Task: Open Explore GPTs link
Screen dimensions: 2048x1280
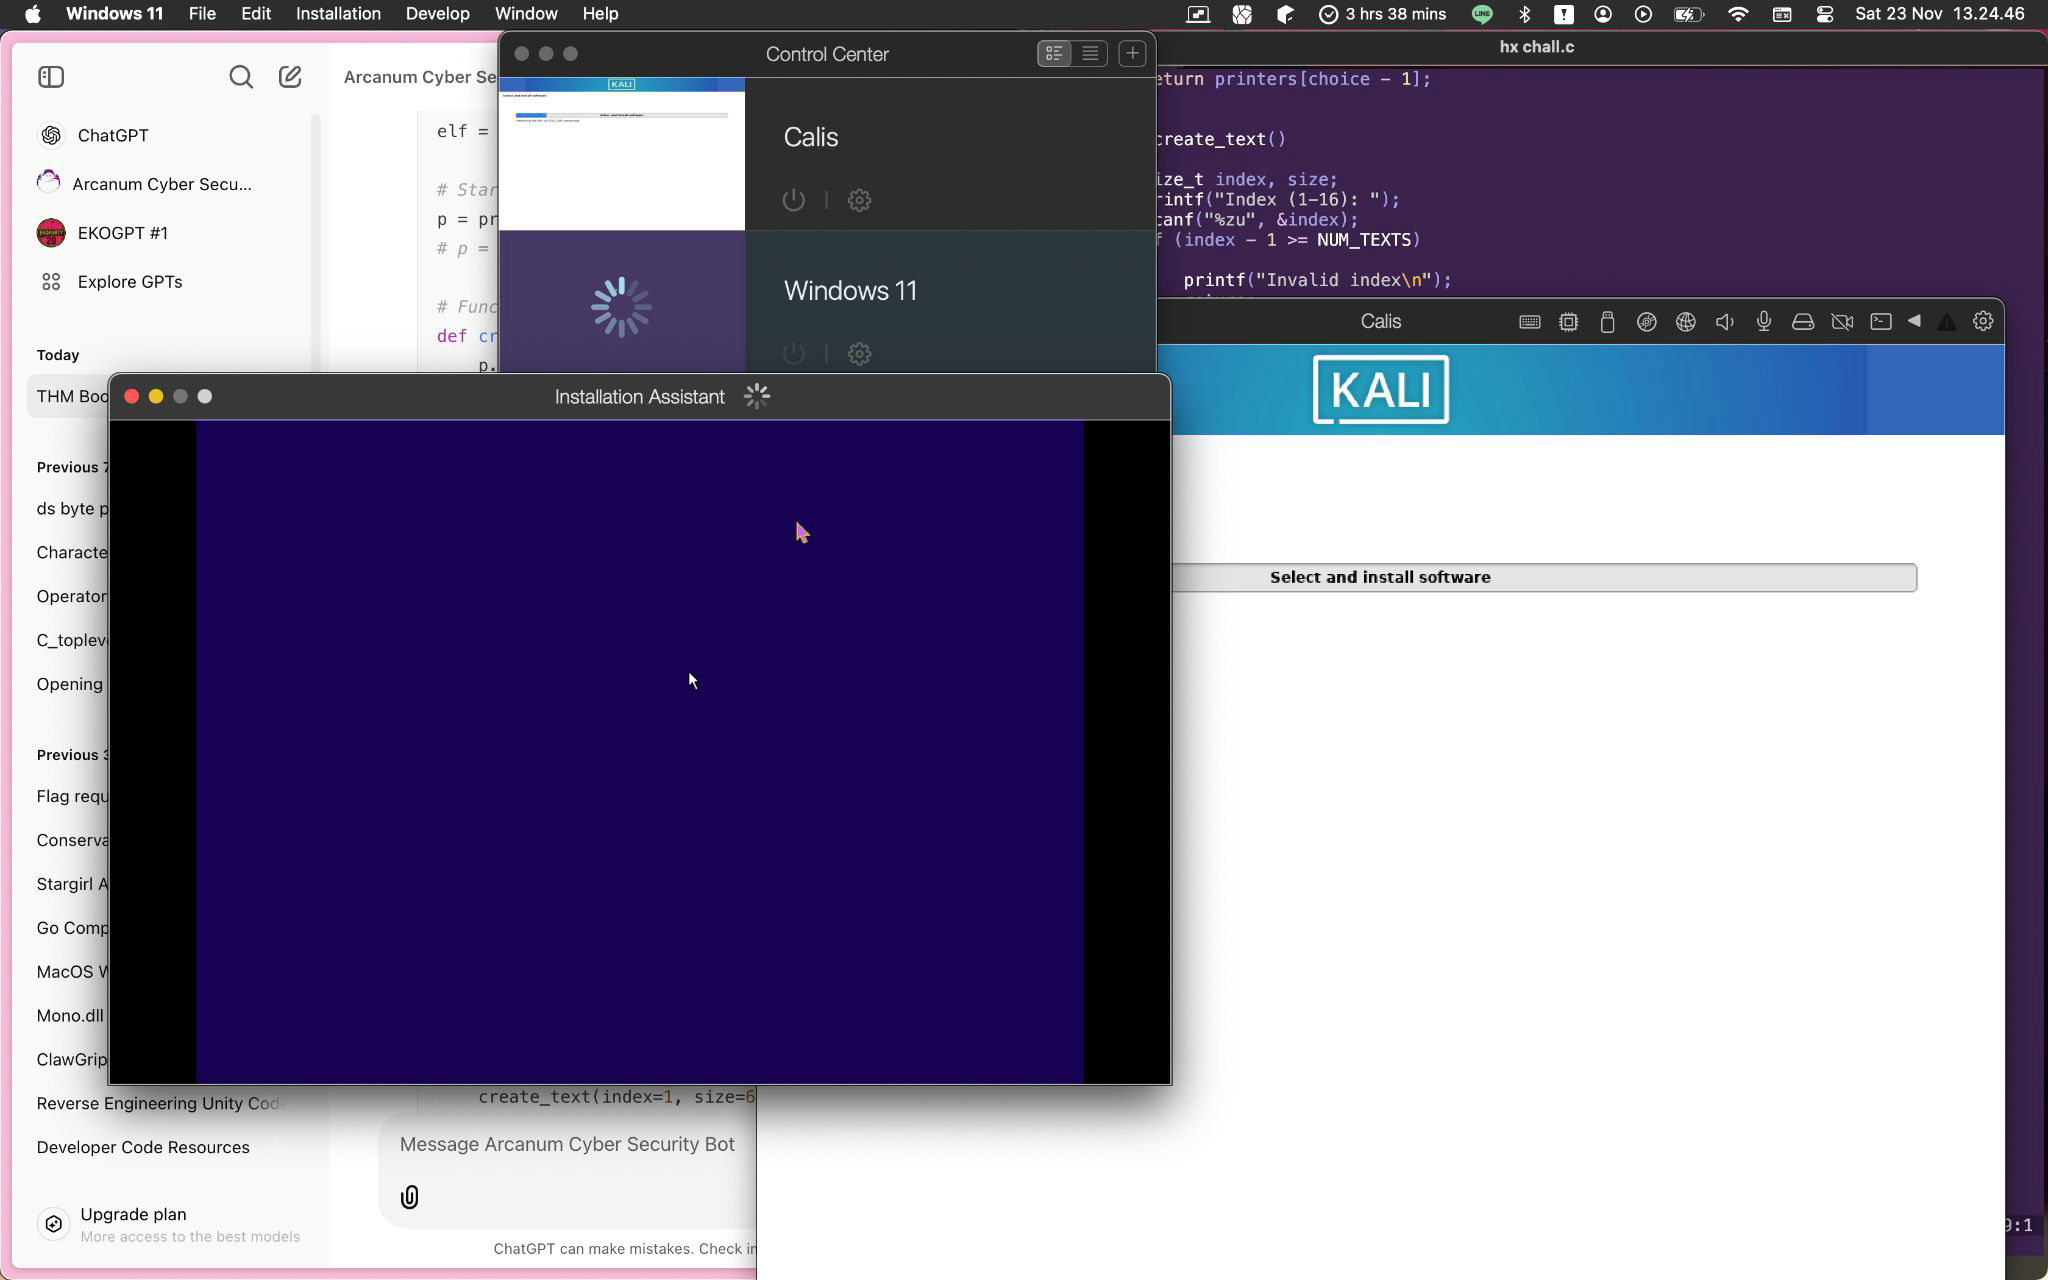Action: (129, 282)
